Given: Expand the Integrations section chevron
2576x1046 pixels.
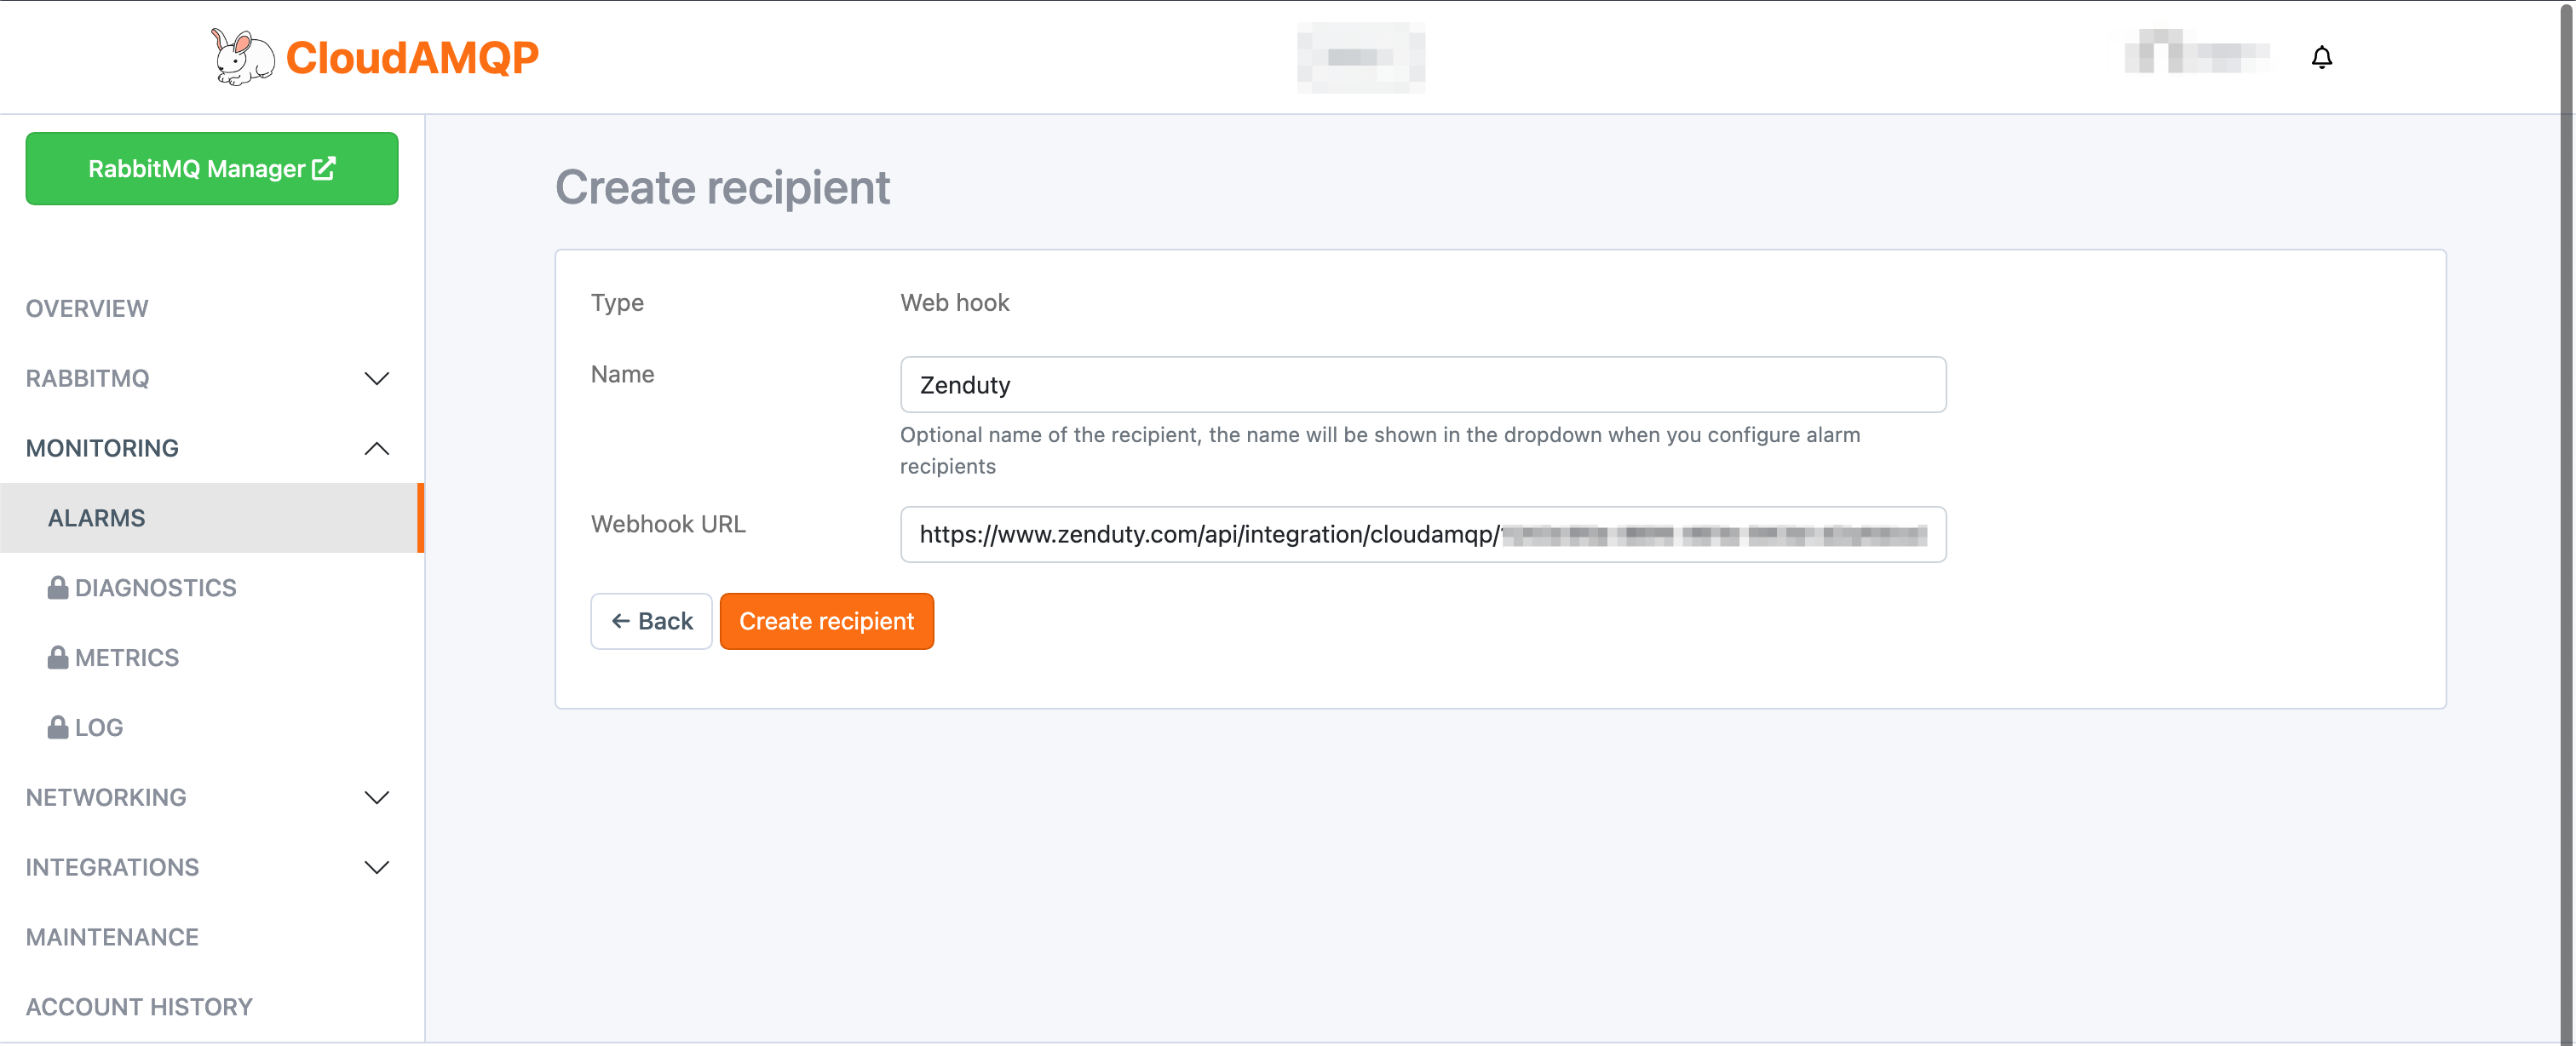Looking at the screenshot, I should (376, 868).
